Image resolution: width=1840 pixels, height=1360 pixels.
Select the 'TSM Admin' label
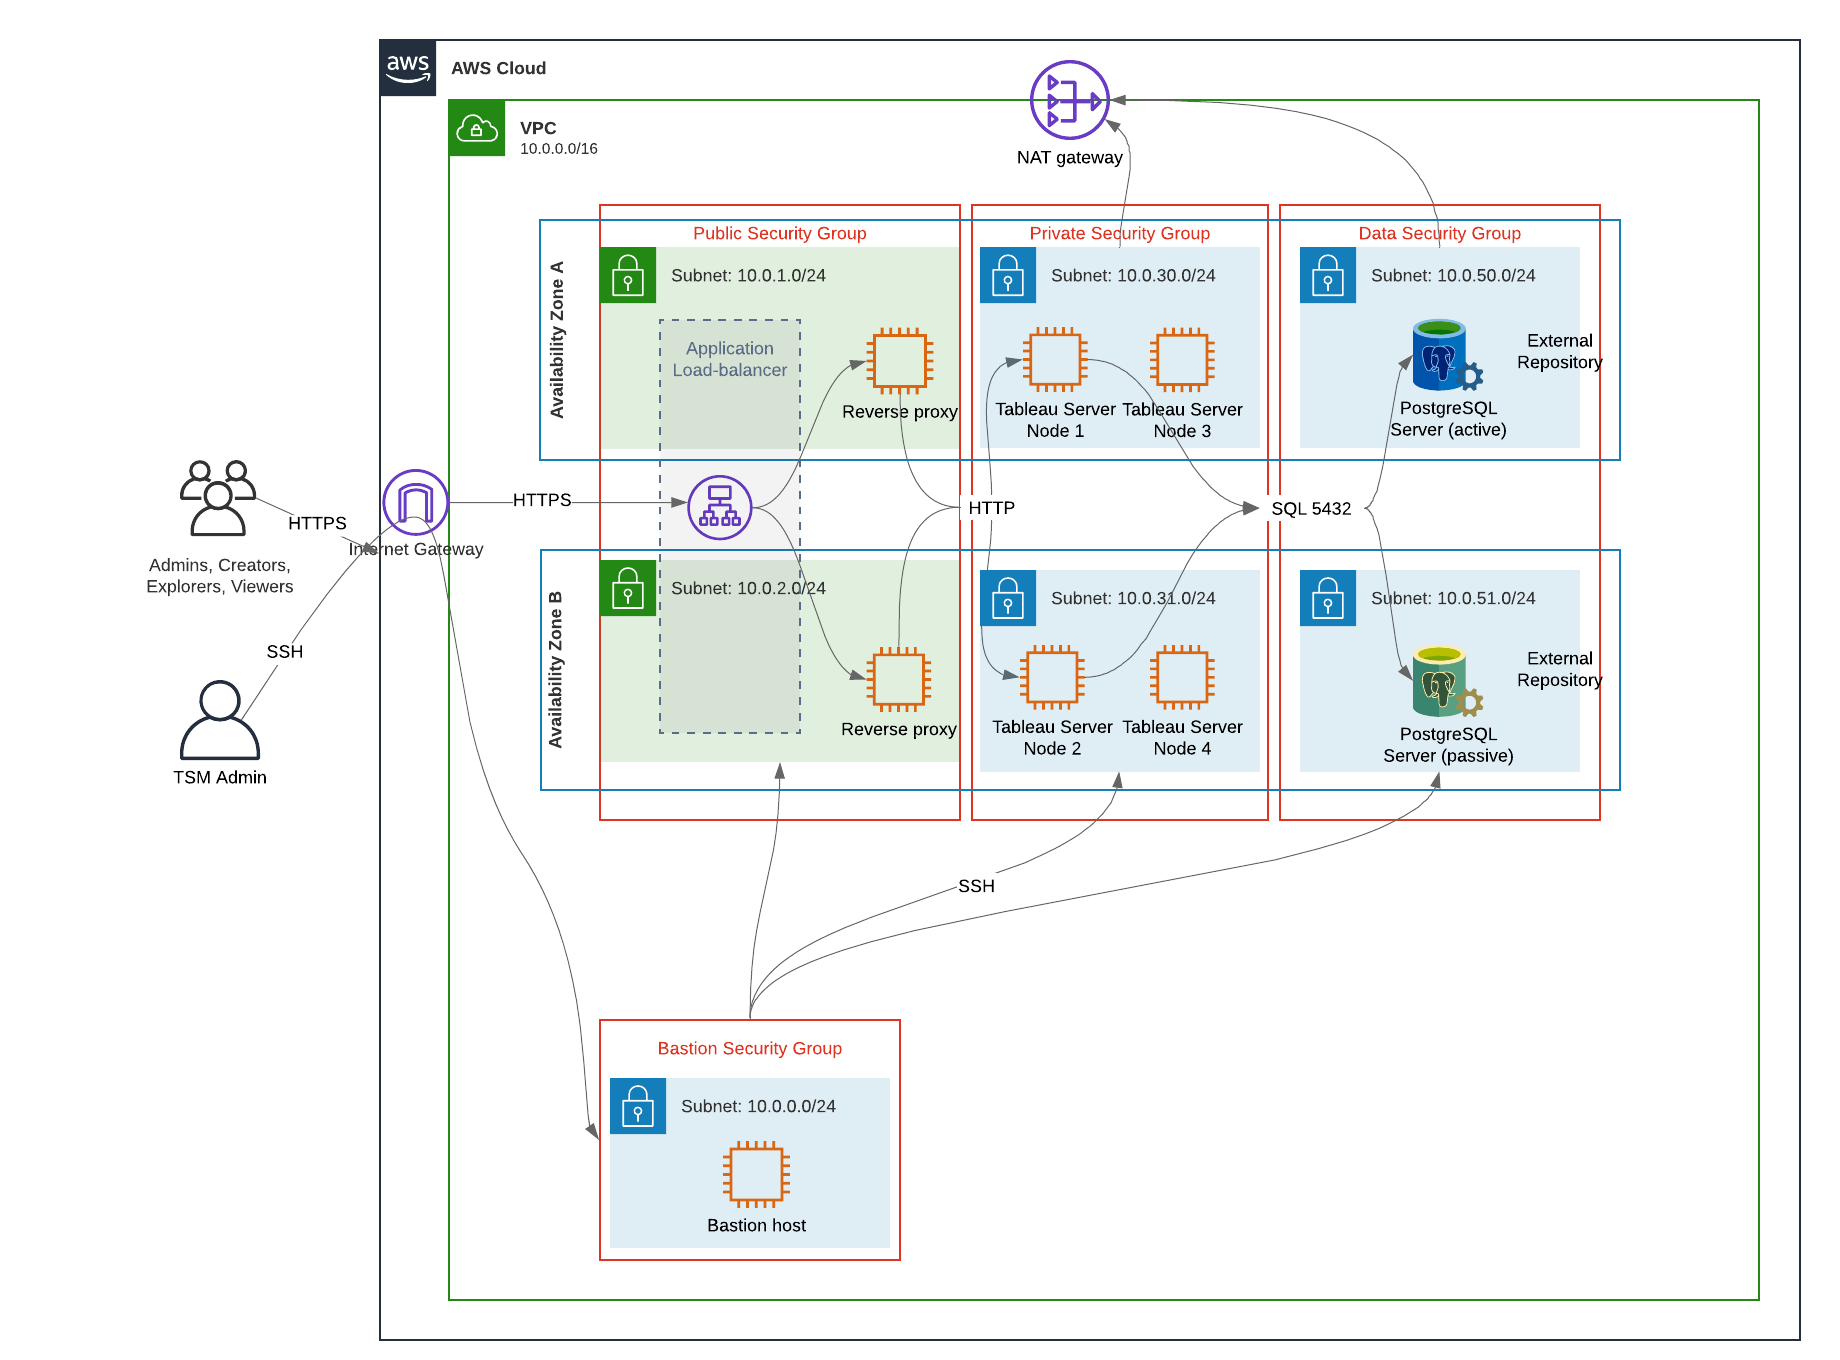tap(220, 778)
